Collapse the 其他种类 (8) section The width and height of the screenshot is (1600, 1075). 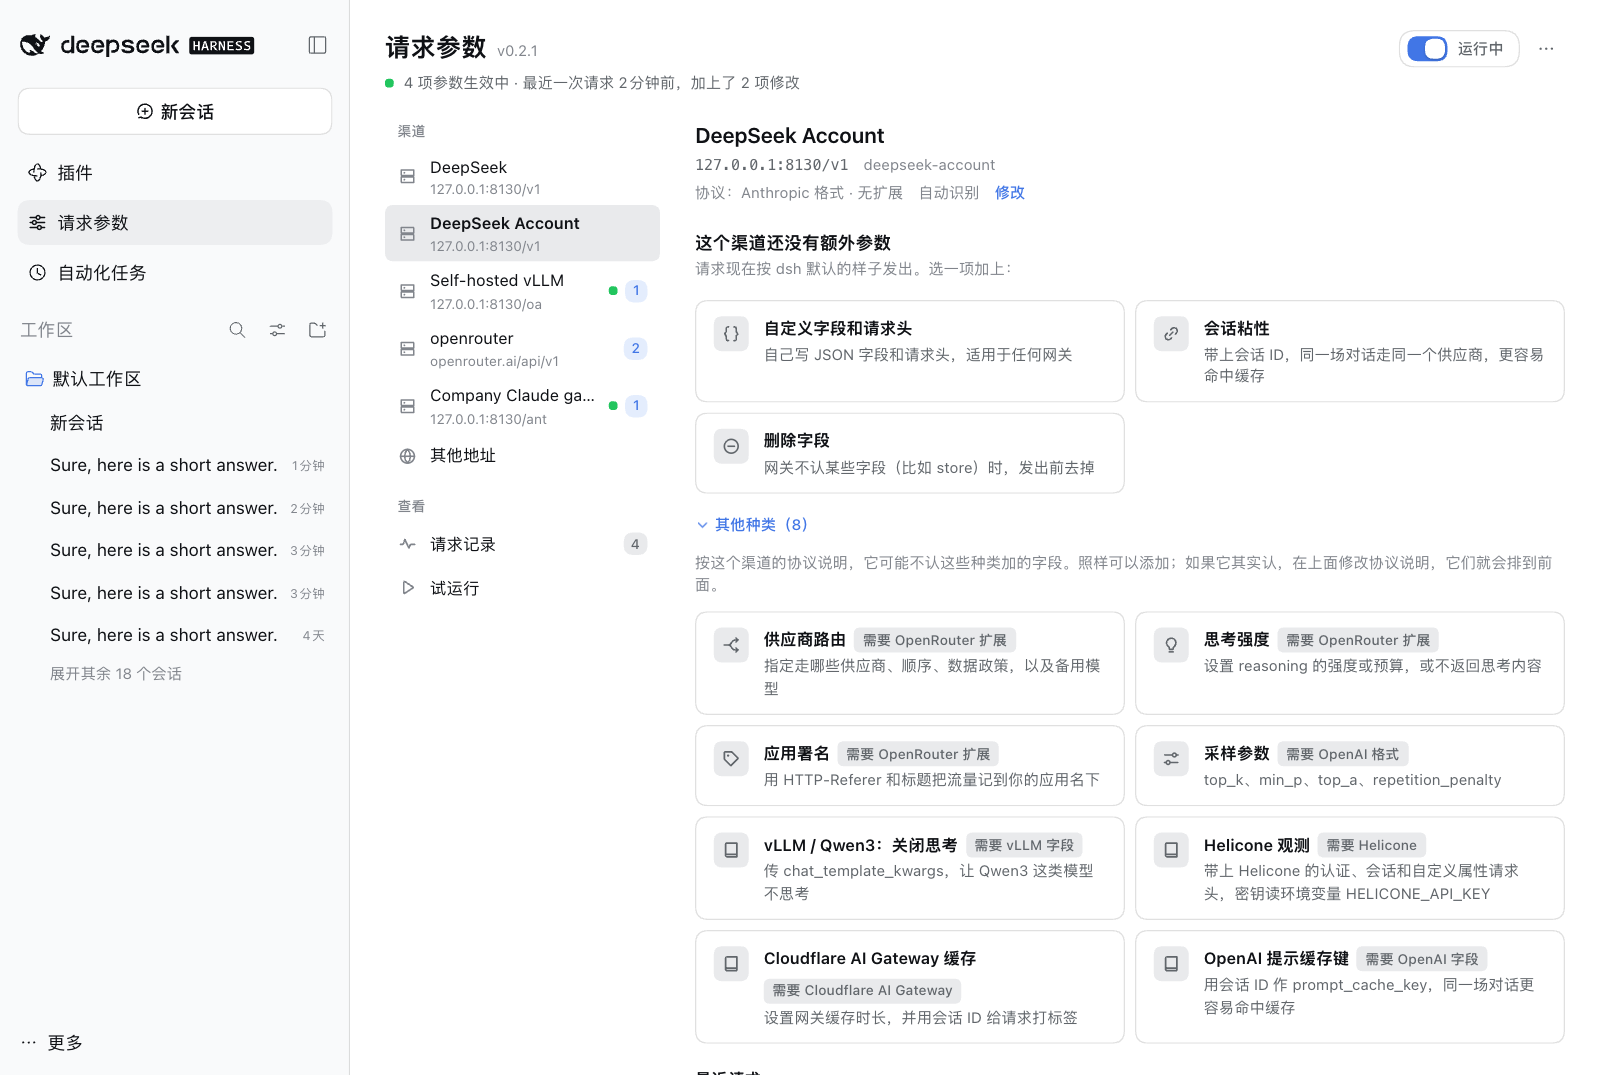pyautogui.click(x=752, y=525)
